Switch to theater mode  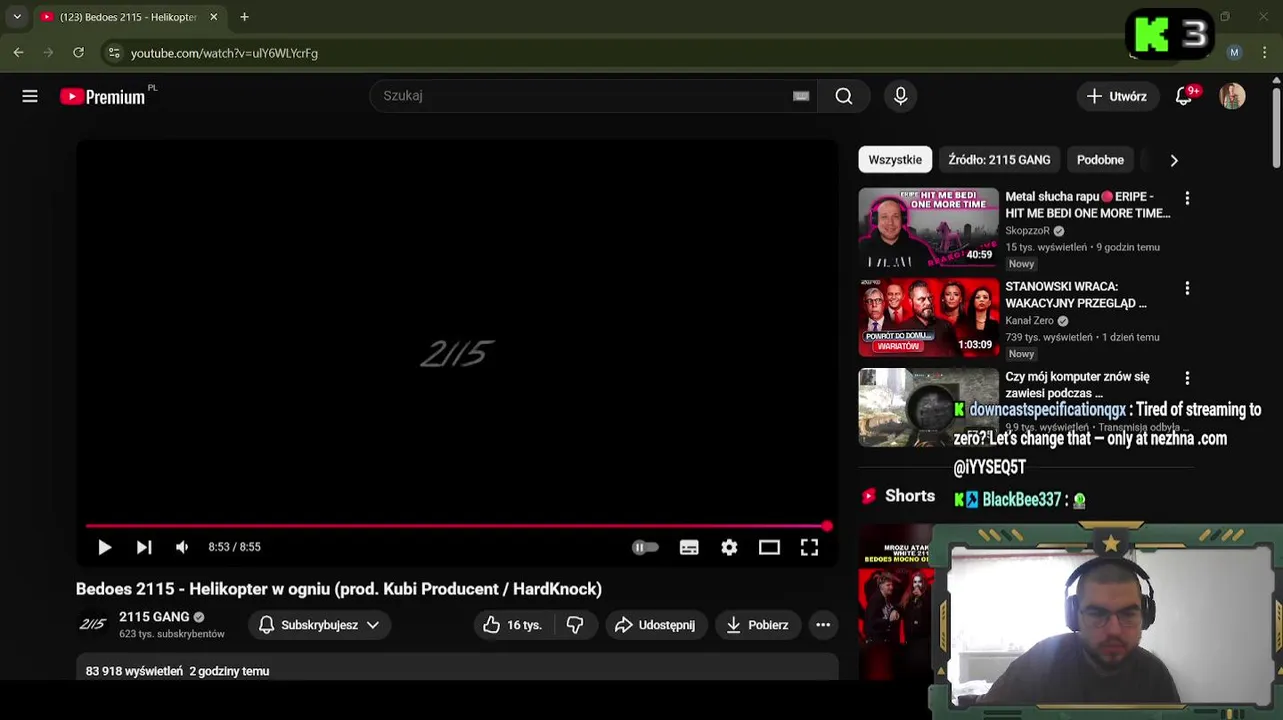[769, 547]
